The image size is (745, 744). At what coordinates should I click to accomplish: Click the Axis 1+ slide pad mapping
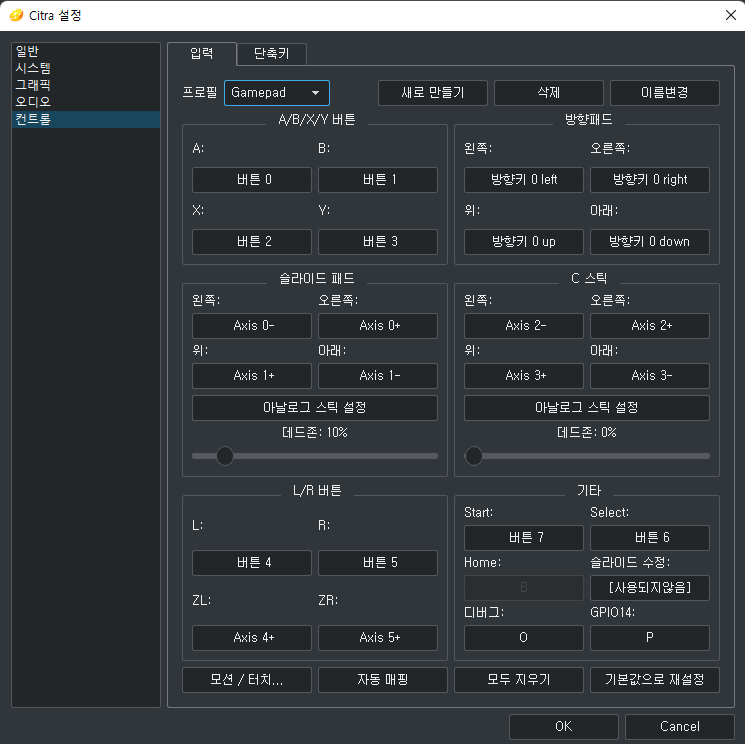251,376
